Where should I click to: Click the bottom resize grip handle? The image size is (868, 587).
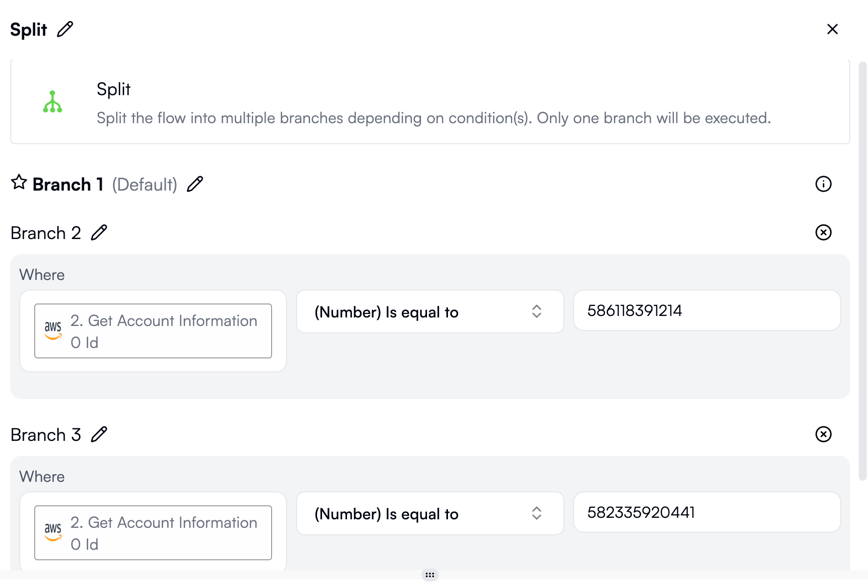tap(430, 575)
